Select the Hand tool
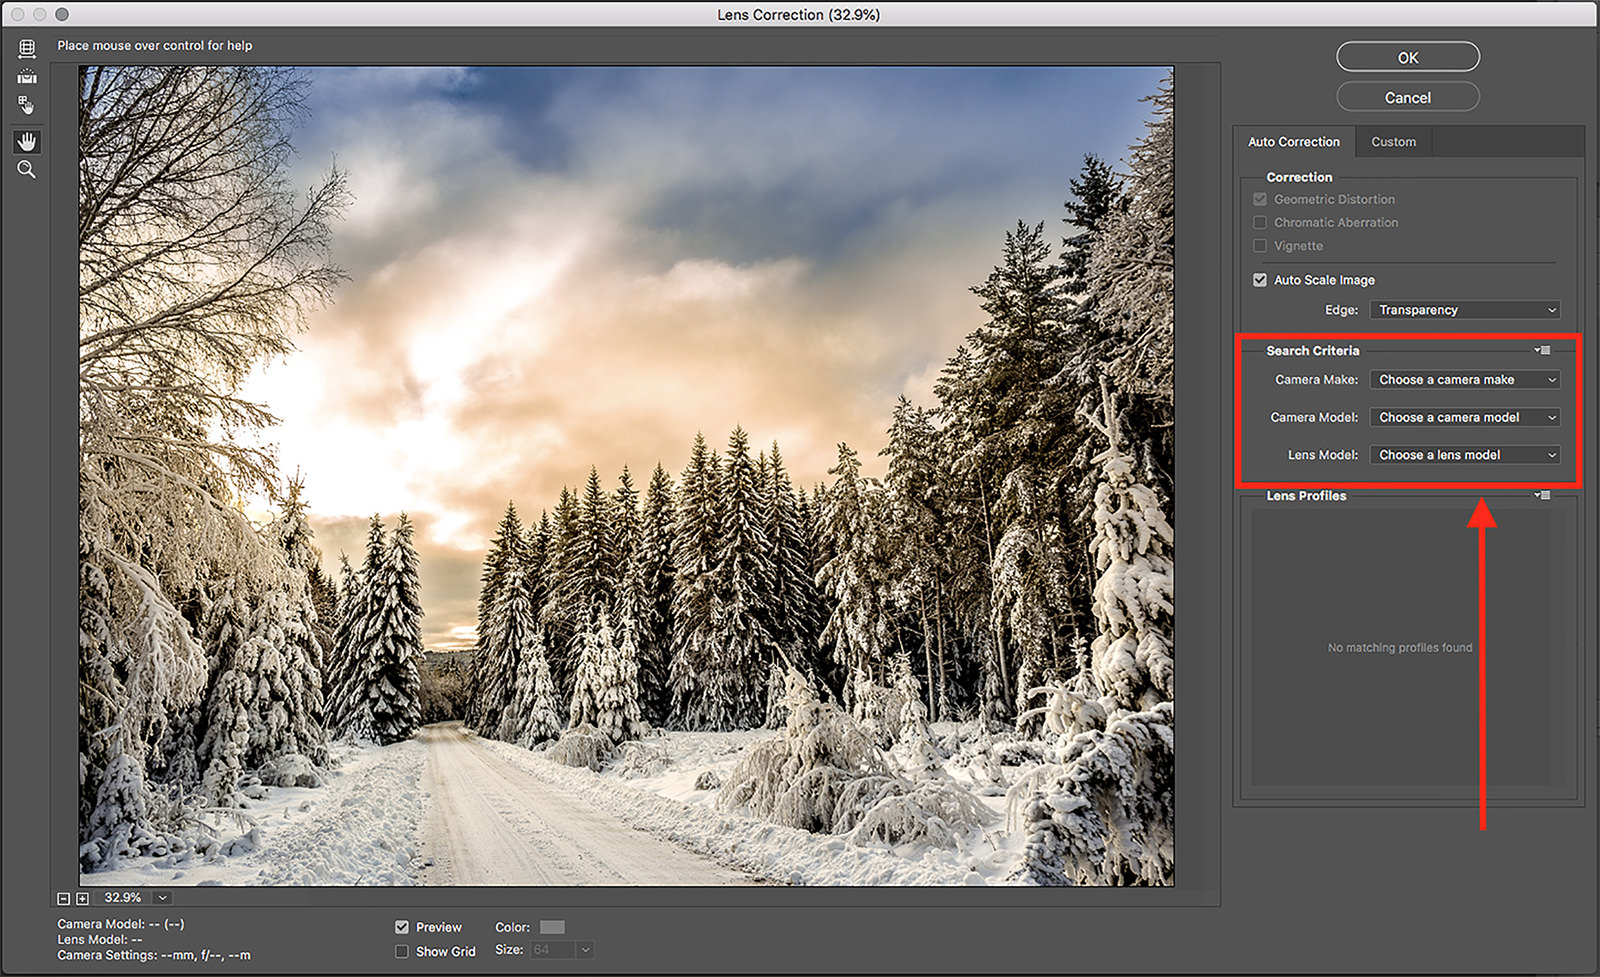The image size is (1600, 977). pos(26,141)
